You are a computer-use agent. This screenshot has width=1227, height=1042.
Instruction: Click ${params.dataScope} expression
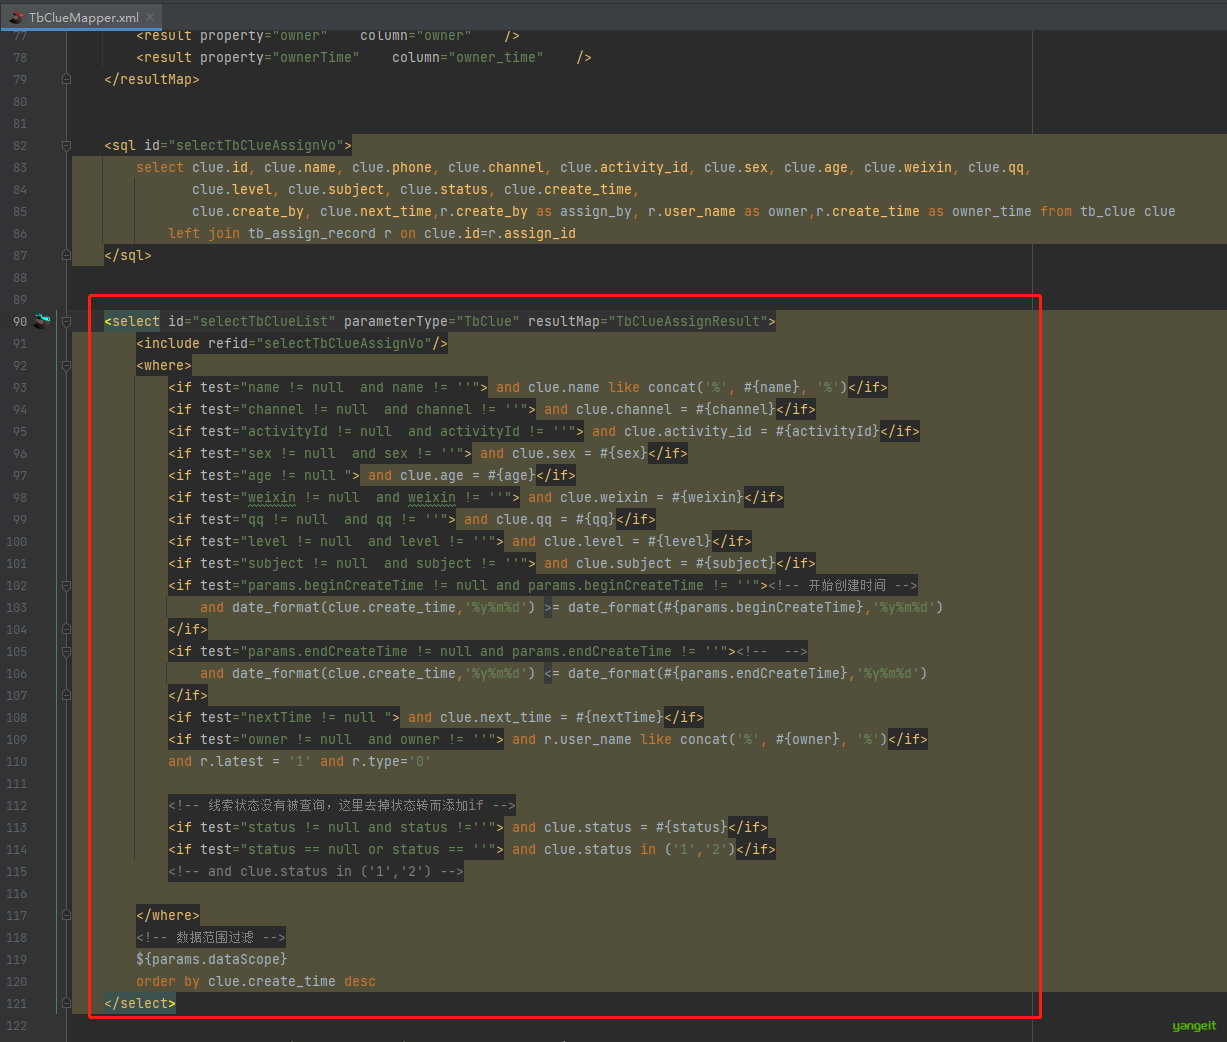(x=212, y=959)
